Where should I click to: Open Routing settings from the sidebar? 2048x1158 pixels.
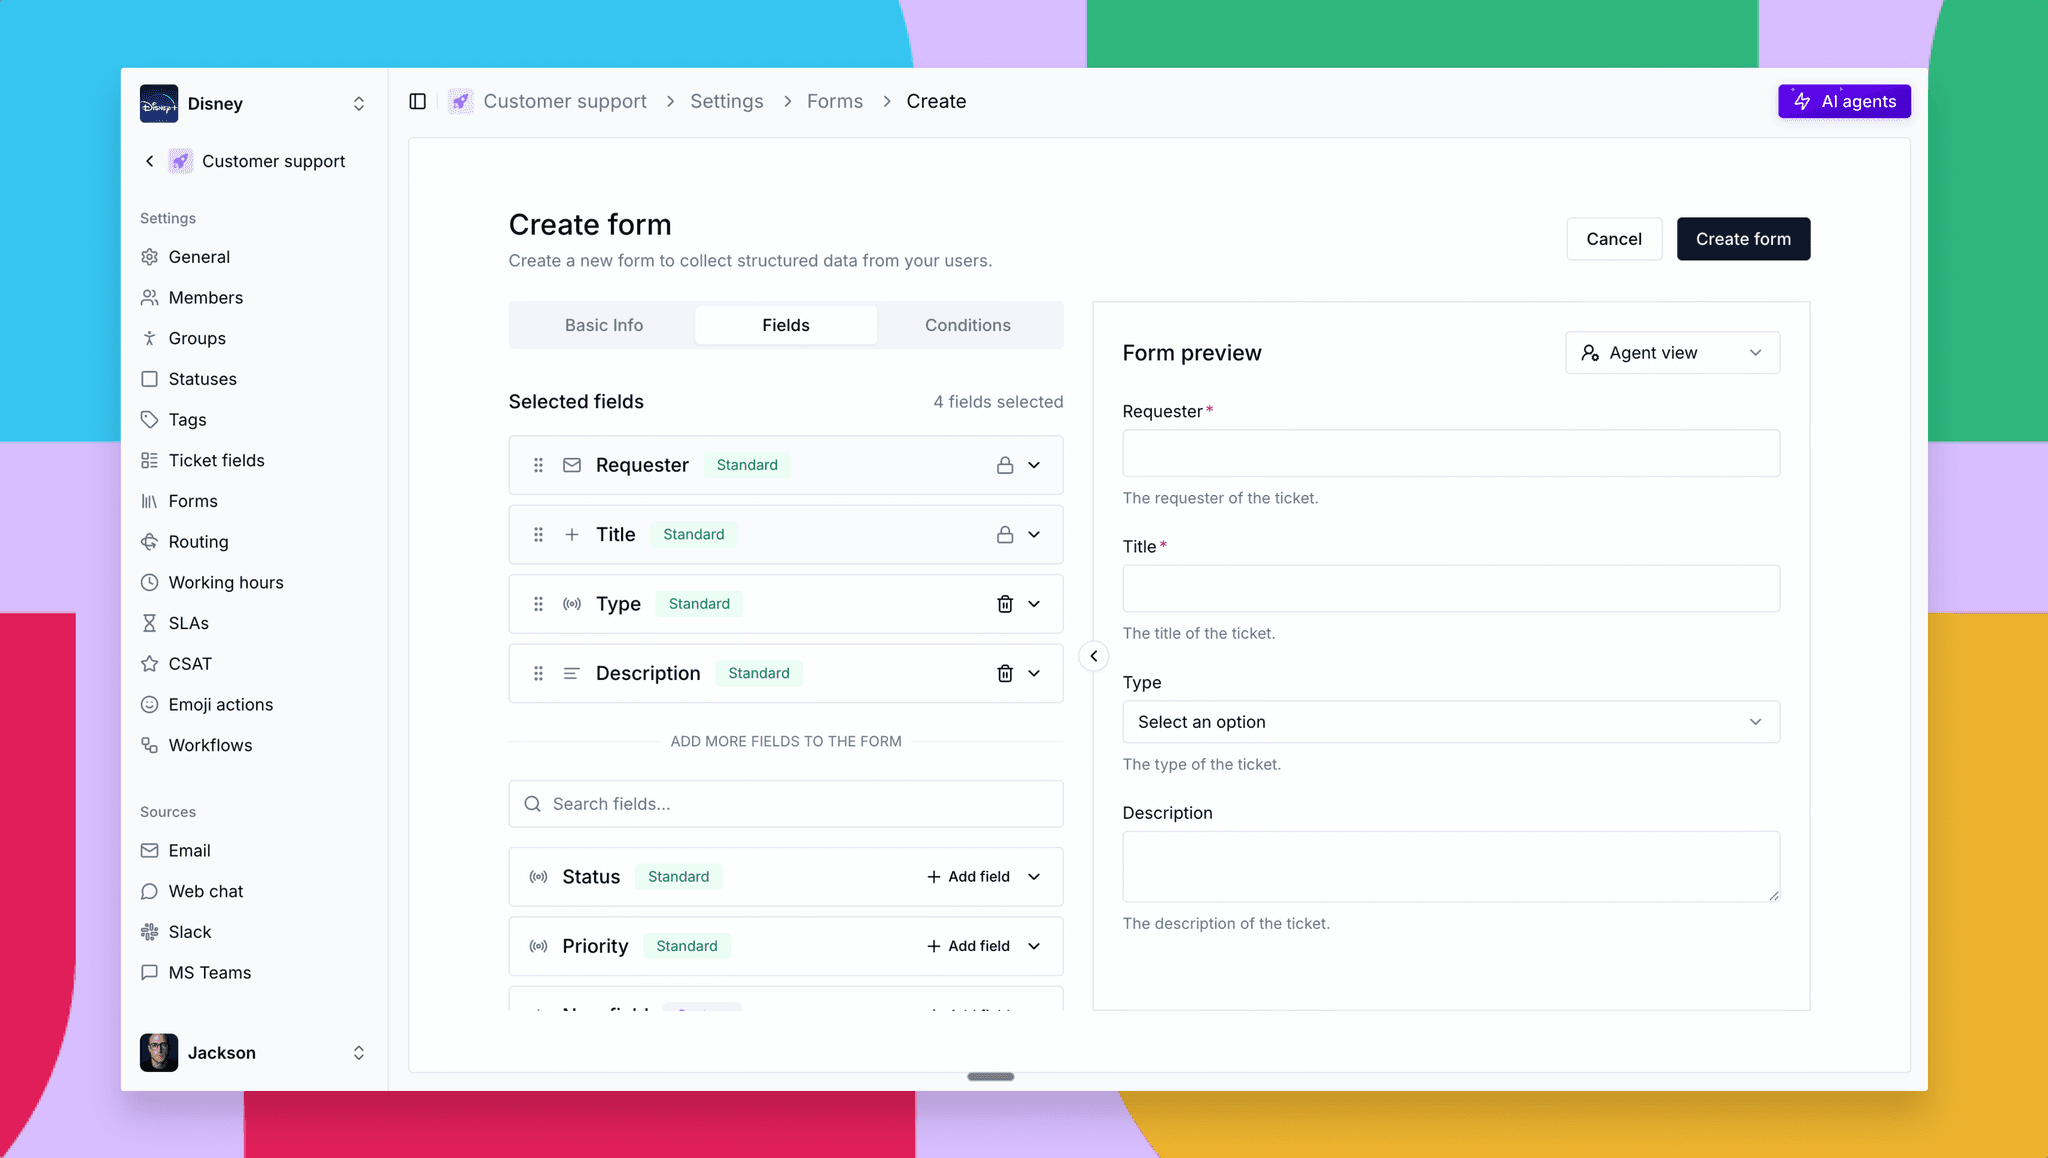pyautogui.click(x=199, y=541)
